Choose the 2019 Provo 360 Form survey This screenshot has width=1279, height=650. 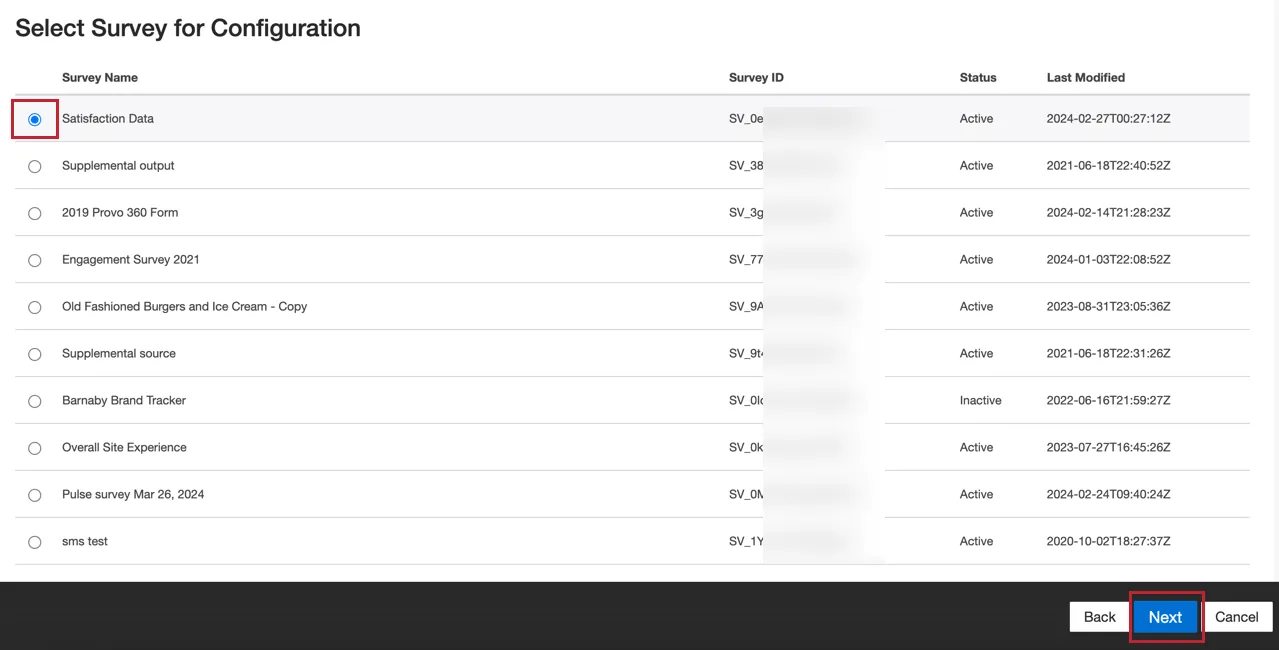click(34, 213)
